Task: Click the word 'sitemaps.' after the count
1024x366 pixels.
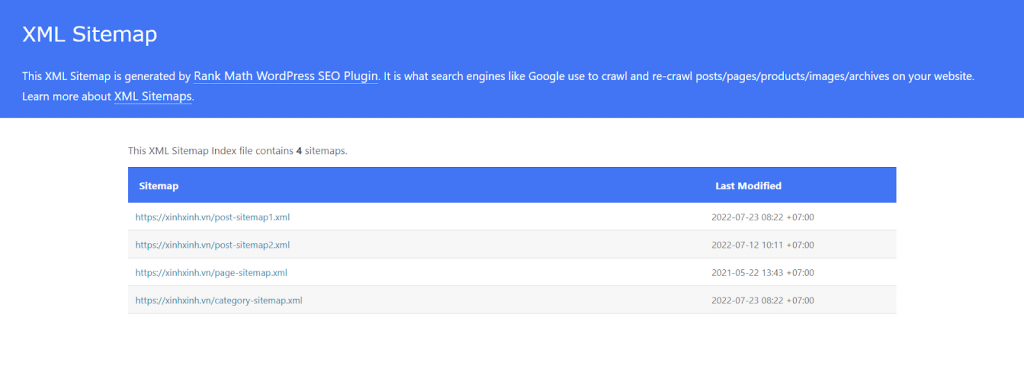Action: tap(326, 151)
